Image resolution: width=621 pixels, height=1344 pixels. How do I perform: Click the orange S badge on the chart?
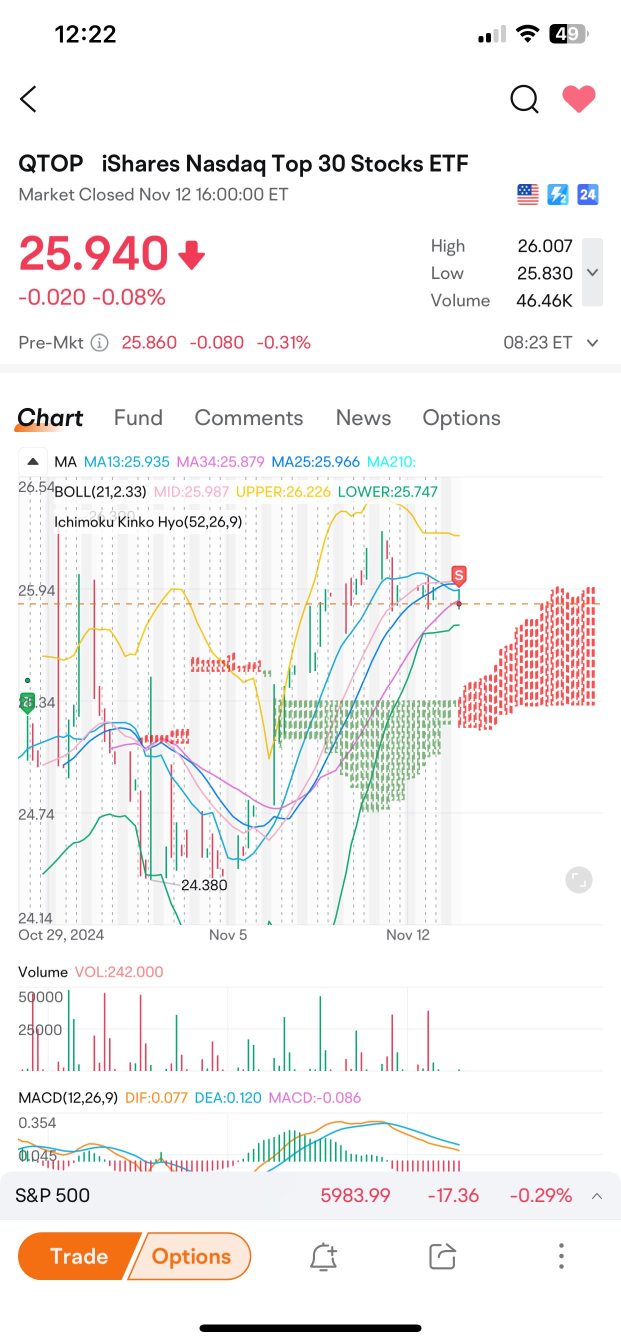click(457, 575)
